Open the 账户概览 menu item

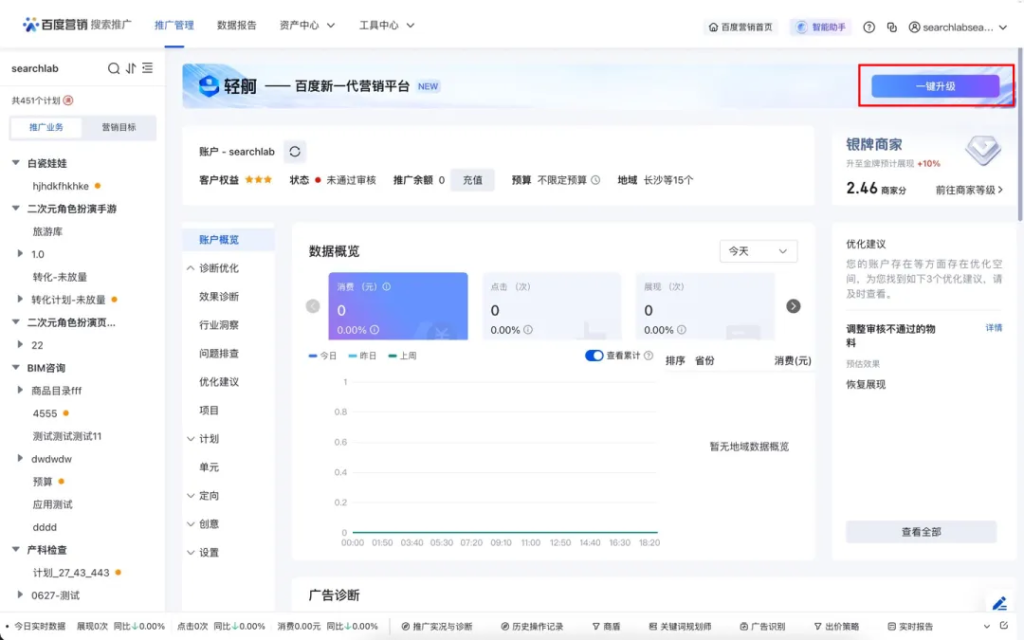coord(228,240)
